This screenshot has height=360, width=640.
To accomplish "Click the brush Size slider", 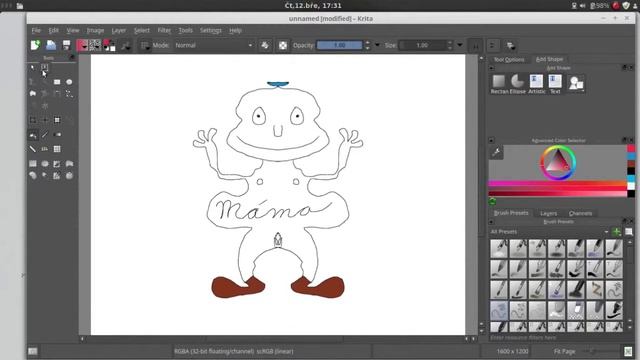I will (x=422, y=45).
